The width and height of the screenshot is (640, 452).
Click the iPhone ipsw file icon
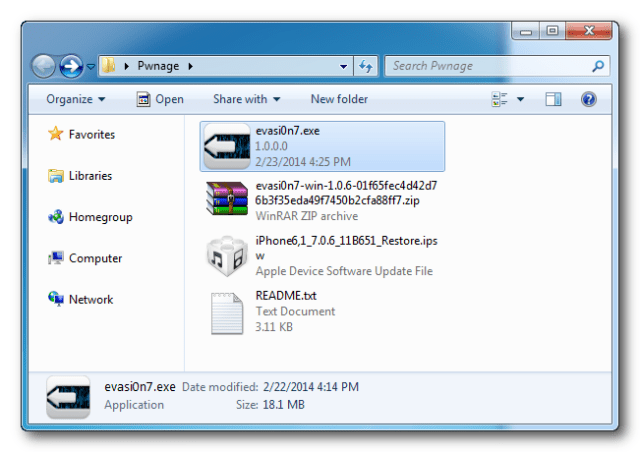coord(227,256)
